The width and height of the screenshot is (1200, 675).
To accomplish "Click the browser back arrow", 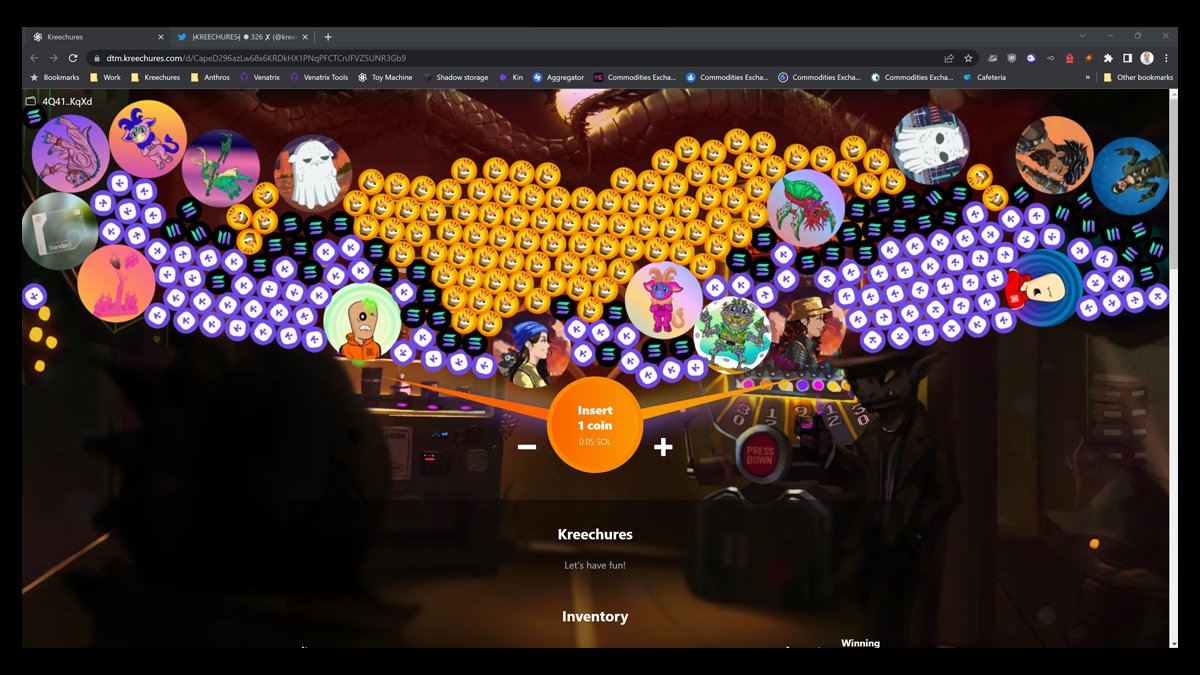I will 35,58.
